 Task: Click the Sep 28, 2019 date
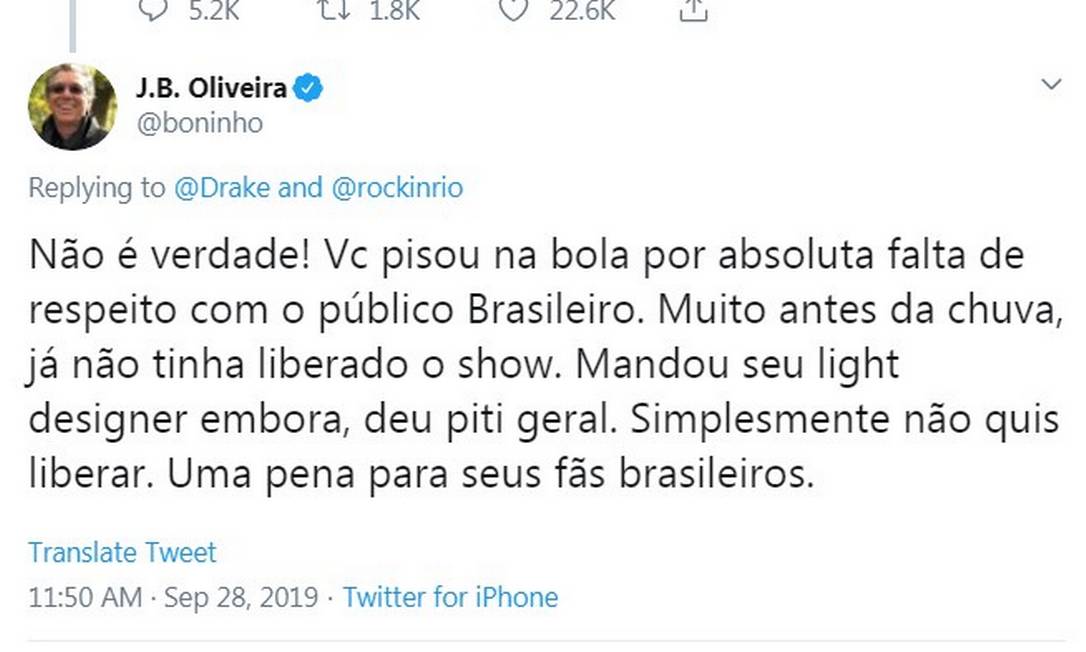241,598
